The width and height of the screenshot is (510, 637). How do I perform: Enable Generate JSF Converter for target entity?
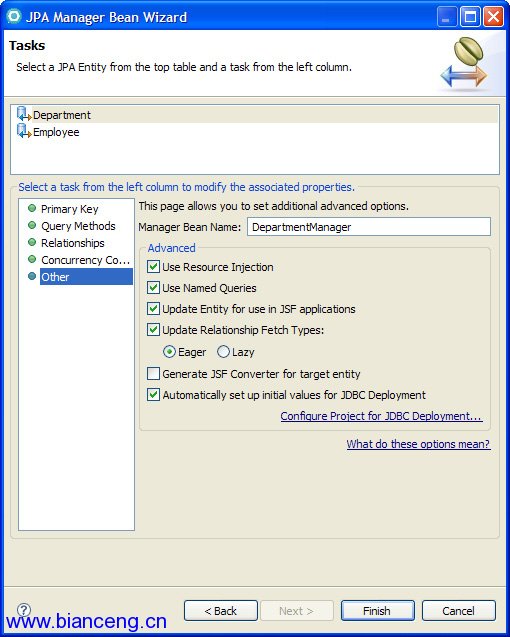[x=153, y=373]
